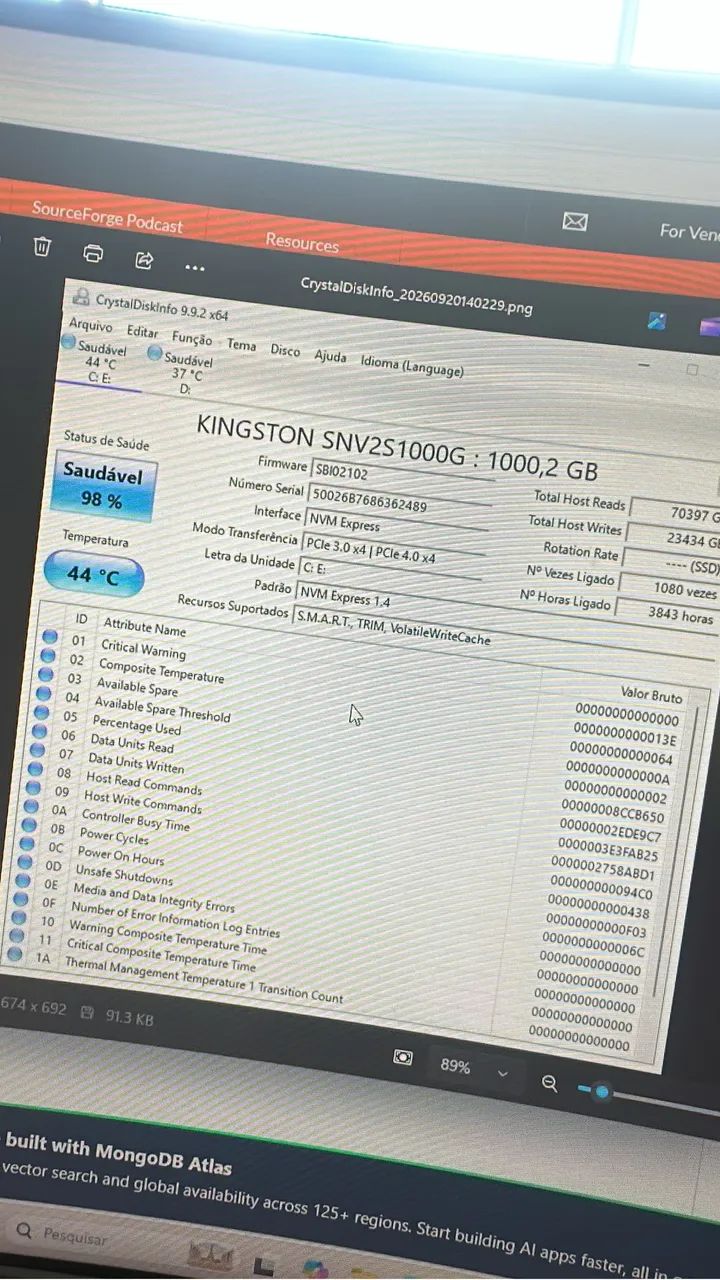Open the Editar menu in CrystalDiskInfo
720x1280 pixels.
click(x=142, y=331)
